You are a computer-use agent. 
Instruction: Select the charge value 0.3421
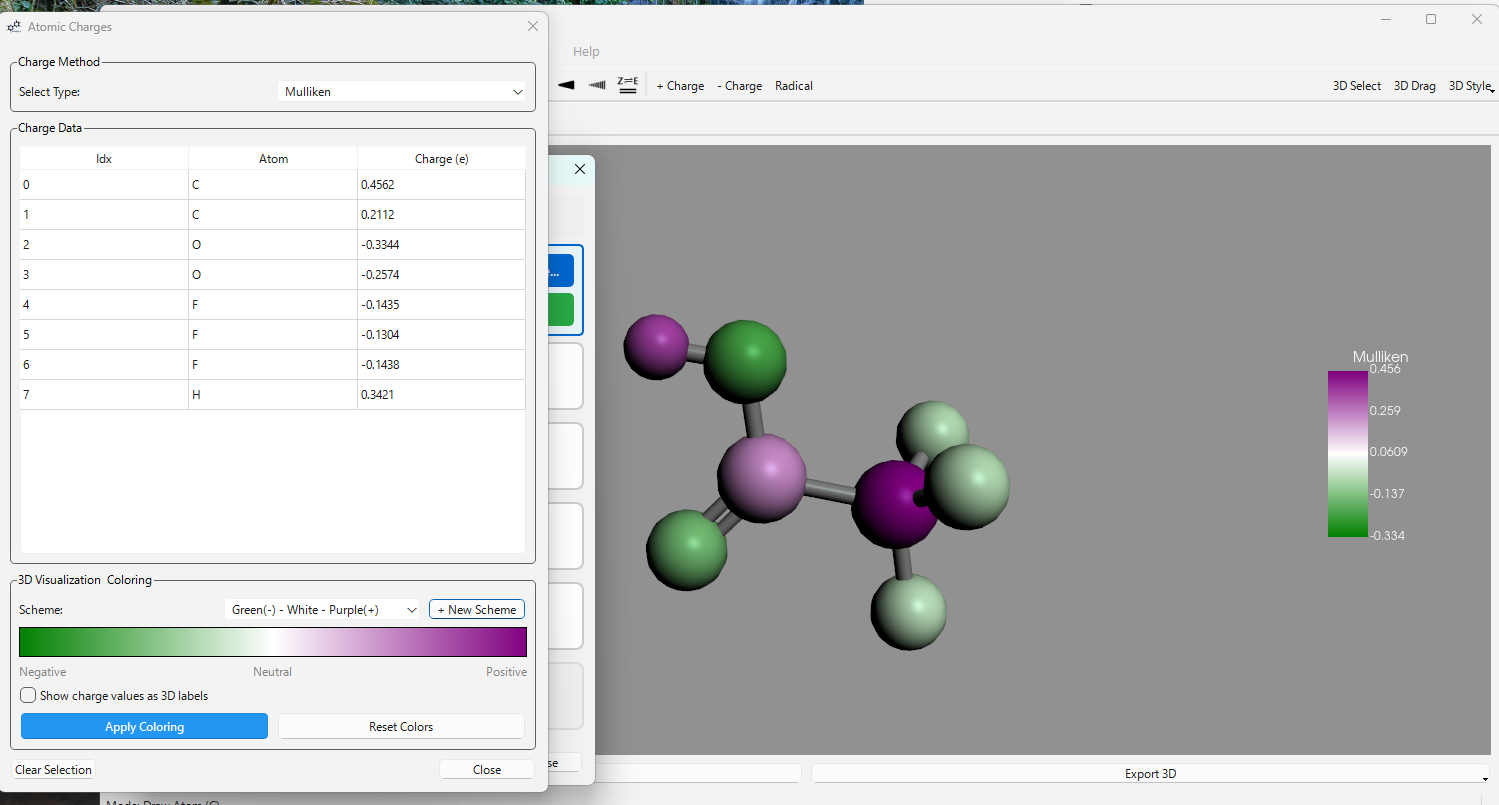441,395
